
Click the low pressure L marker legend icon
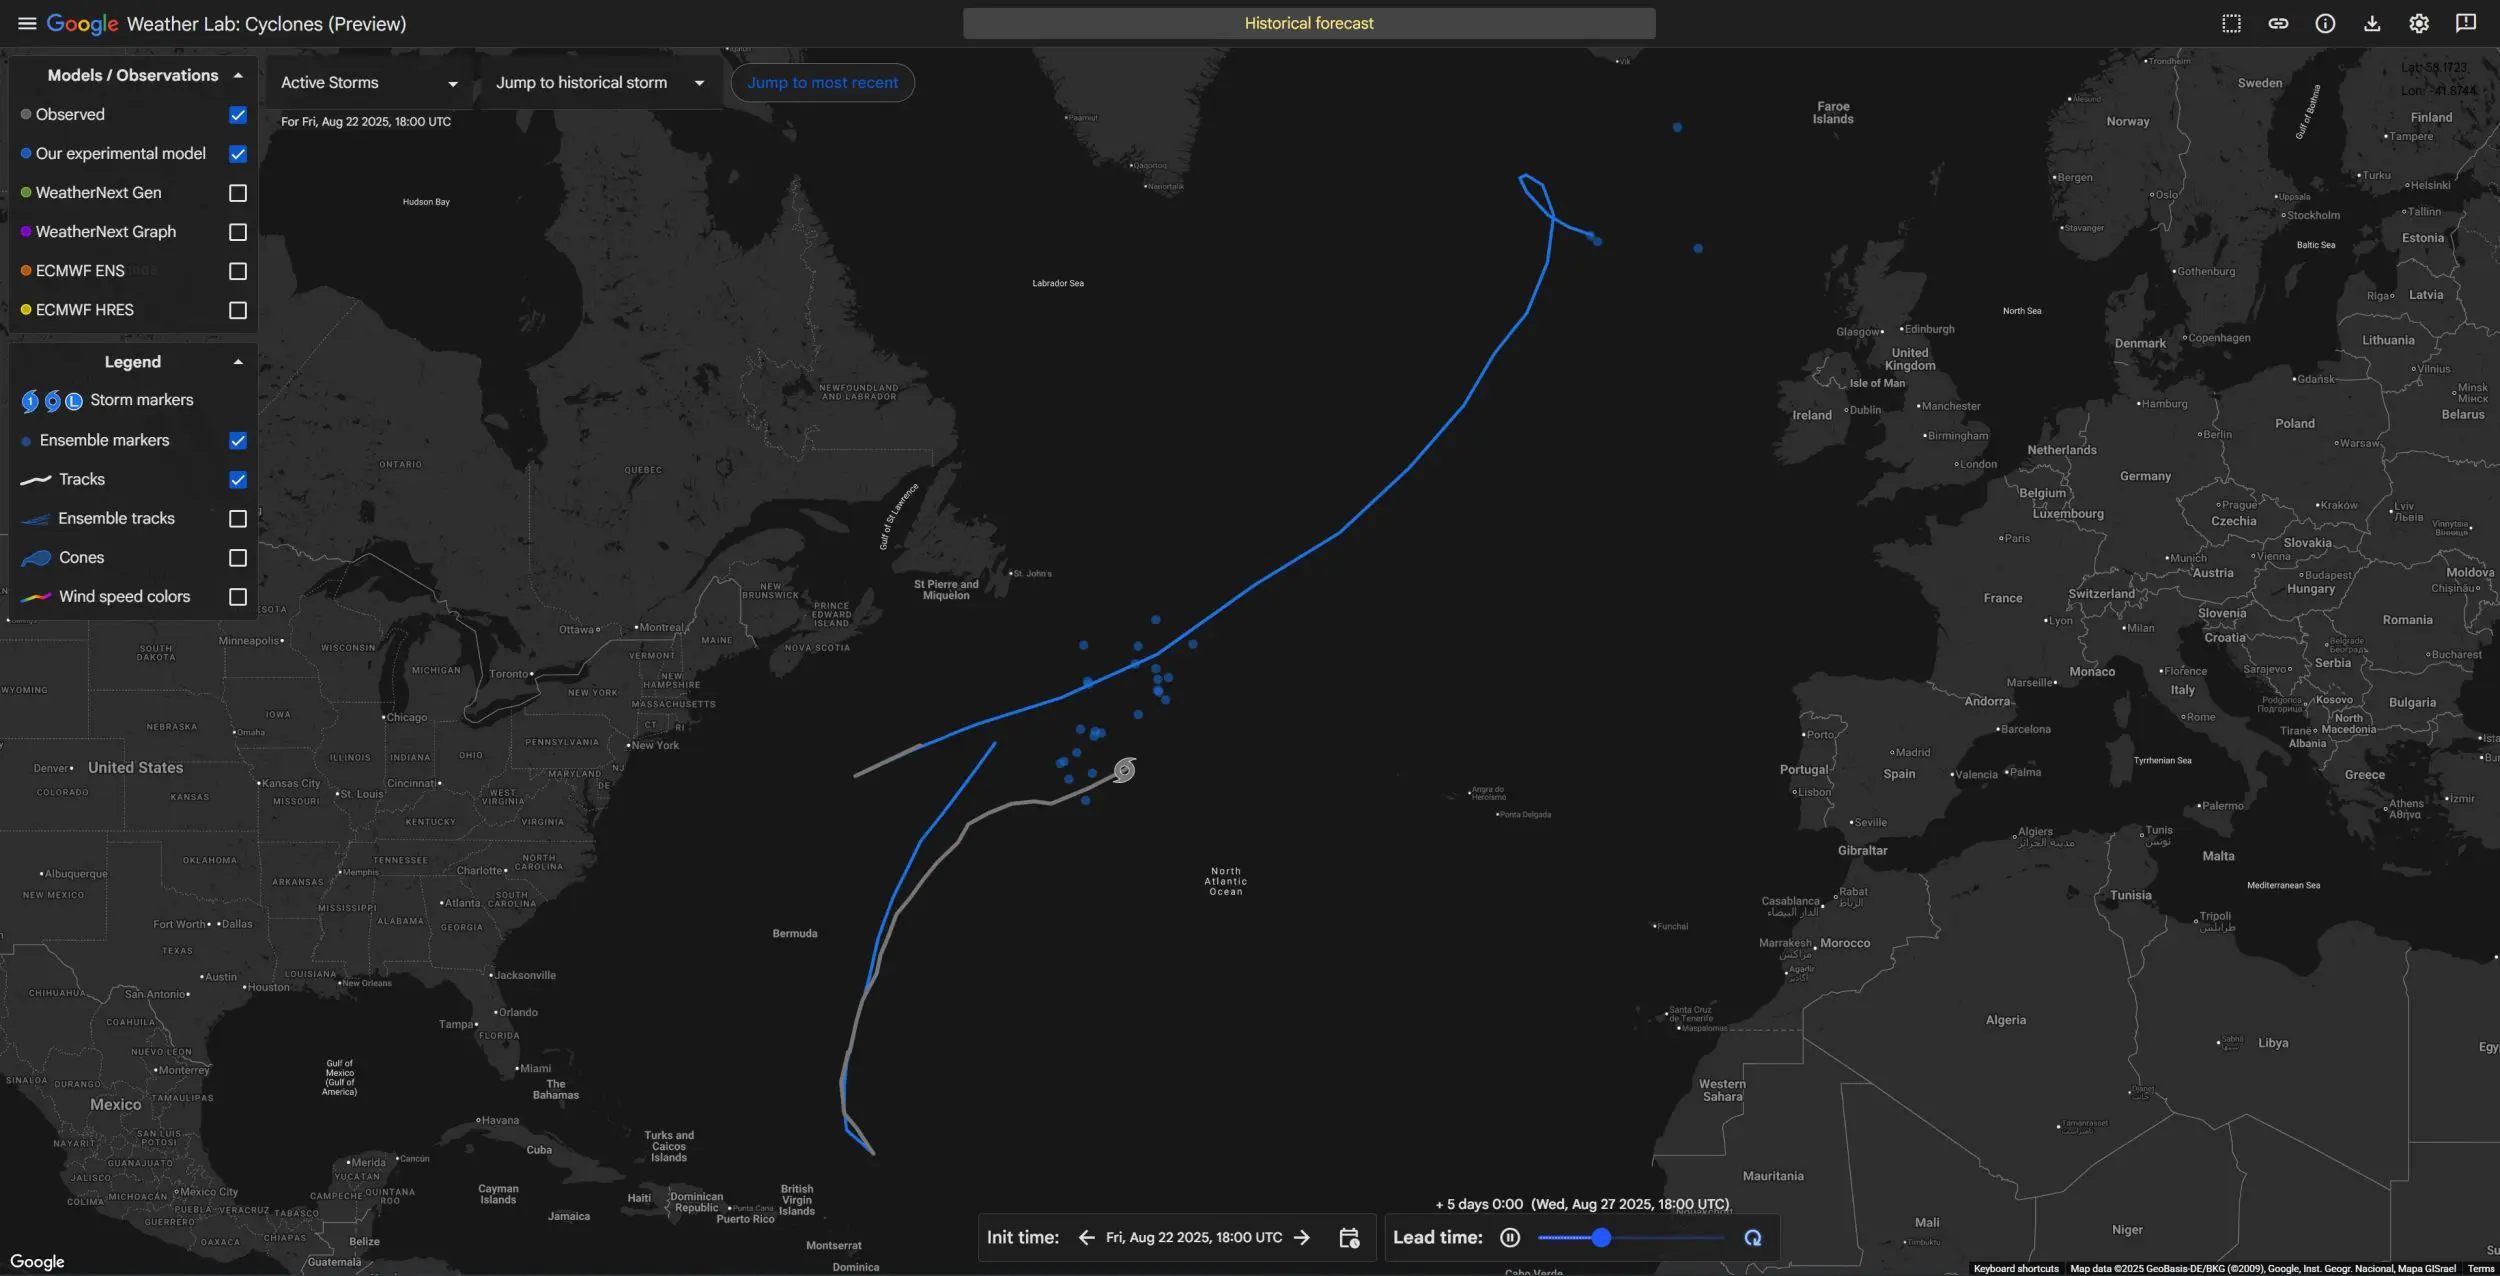(74, 401)
